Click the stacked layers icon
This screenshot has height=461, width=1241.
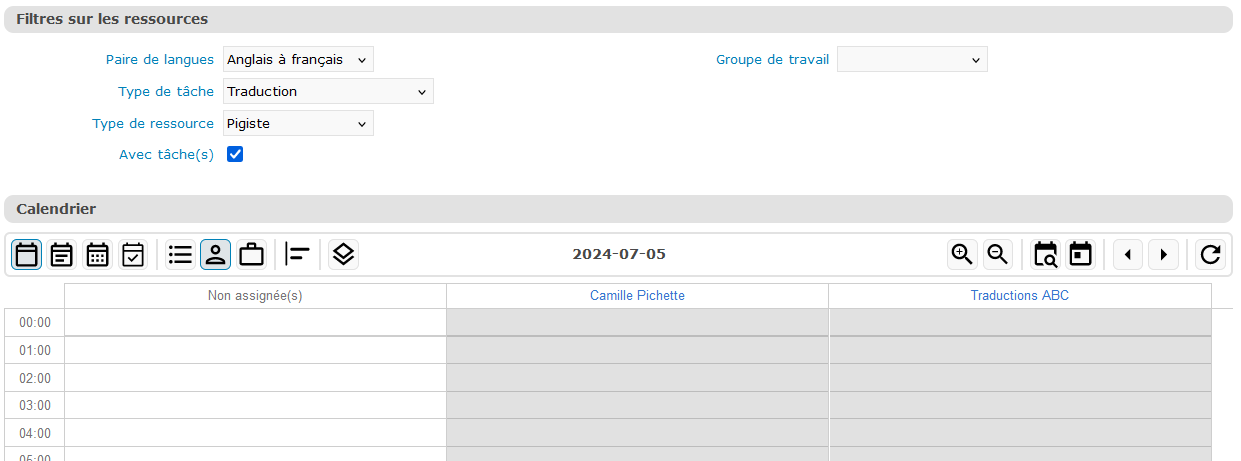pos(343,255)
